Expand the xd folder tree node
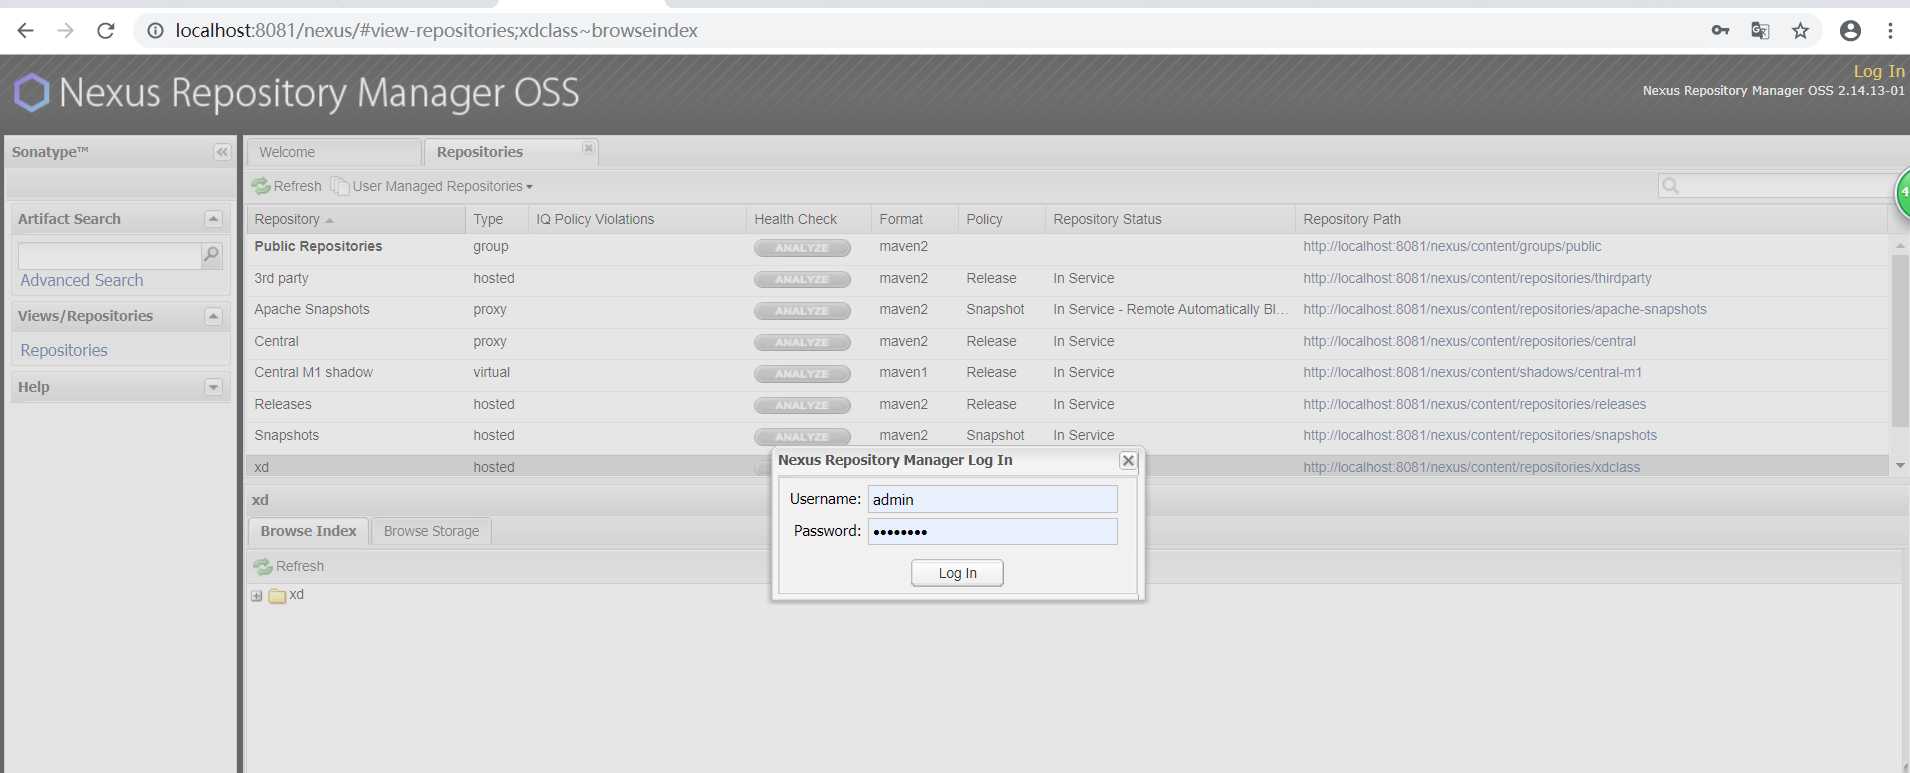Screen dimensions: 1910x773 (257, 596)
